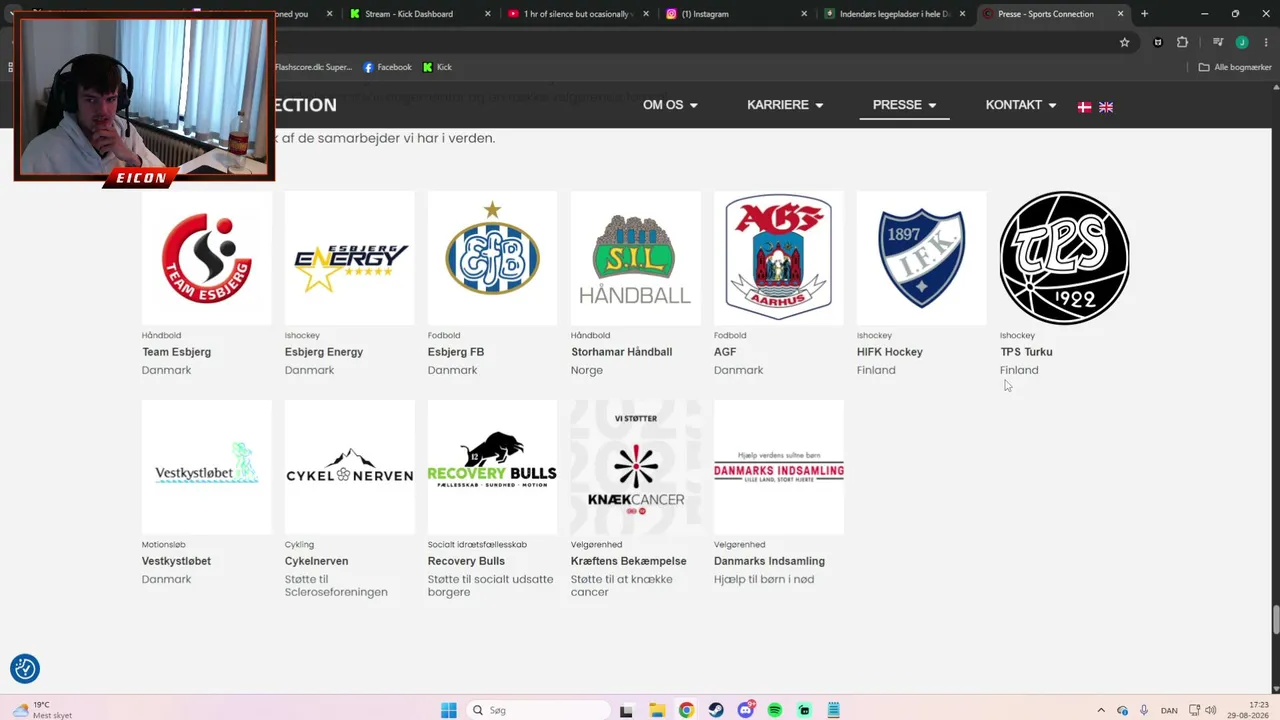
Task: Switch to Indendørs legepladser tab
Action: coord(895,14)
